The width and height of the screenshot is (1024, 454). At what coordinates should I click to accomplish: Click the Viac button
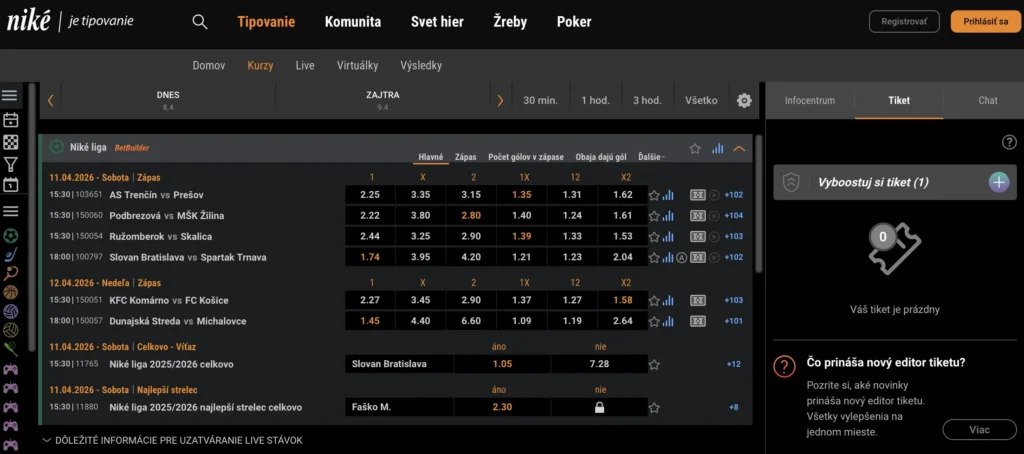[978, 429]
